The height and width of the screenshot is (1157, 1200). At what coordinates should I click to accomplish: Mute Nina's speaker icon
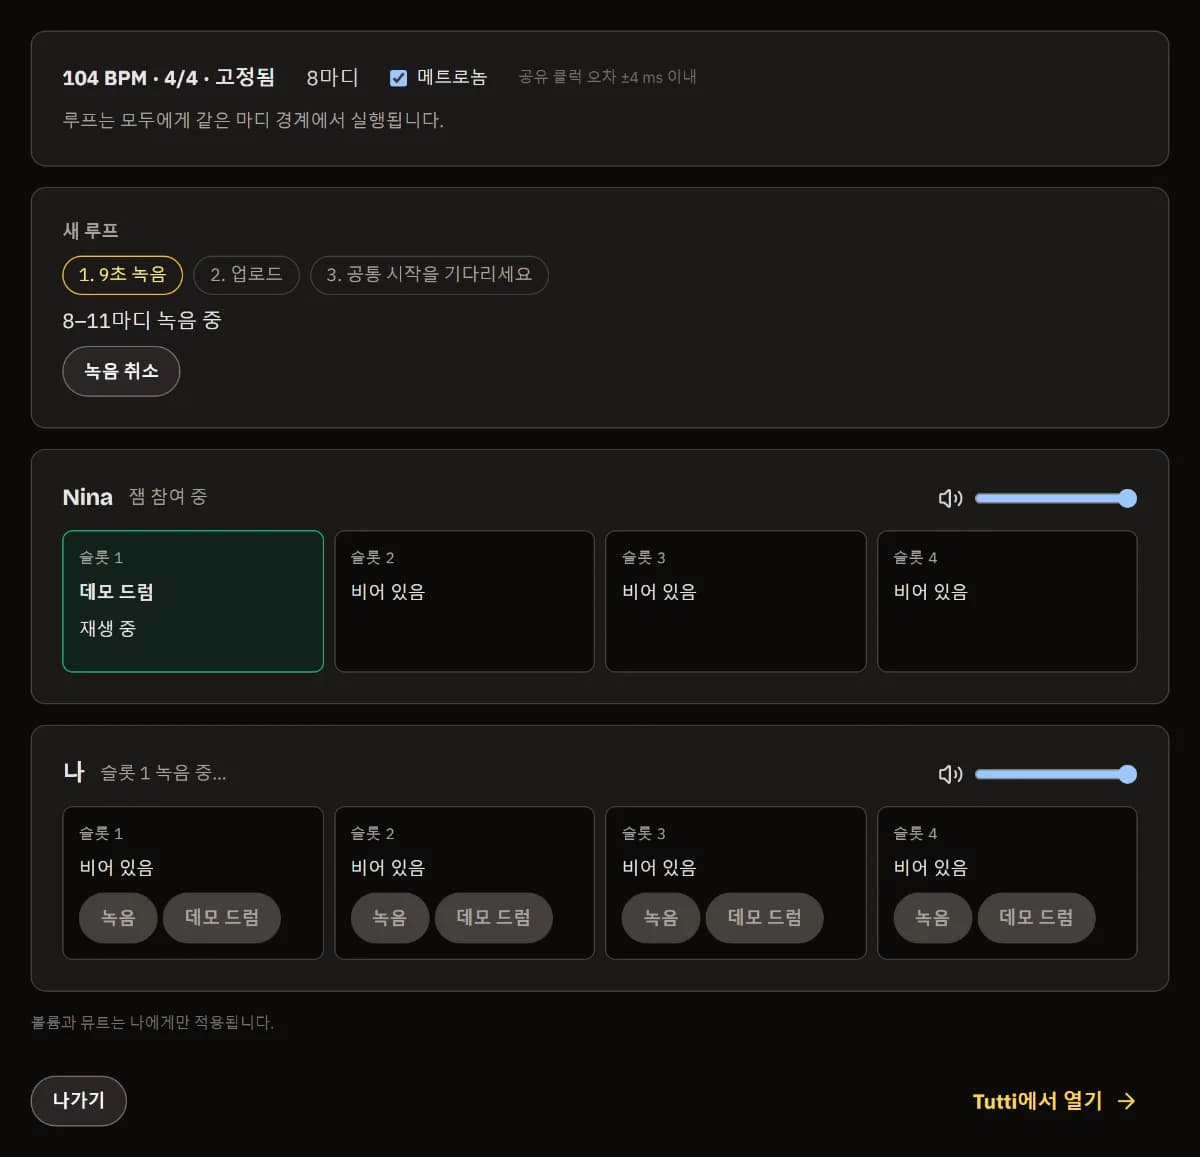click(x=950, y=498)
